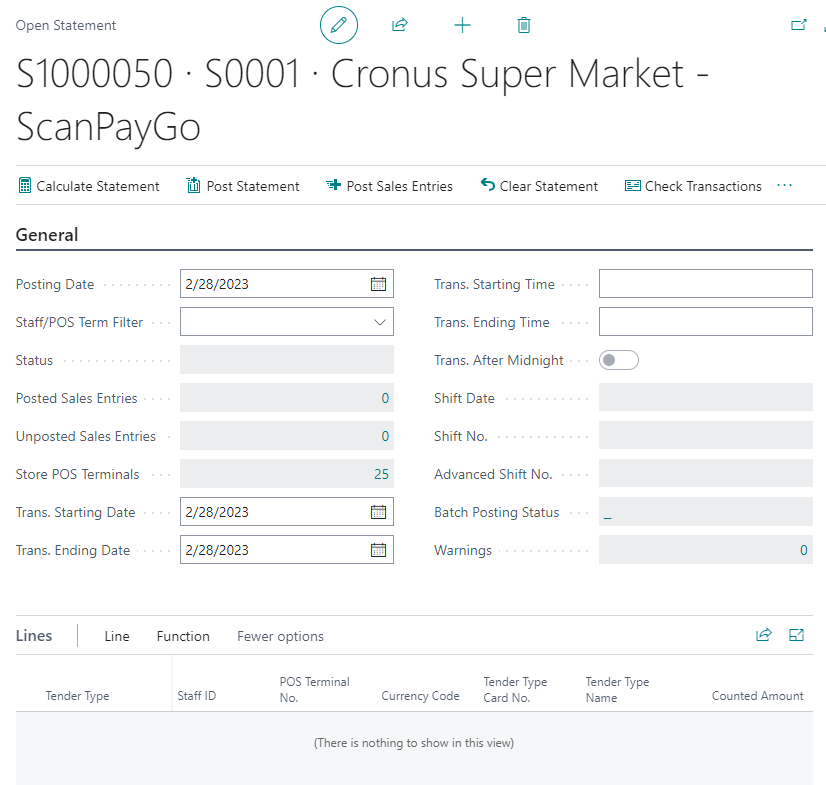Collapse the General section header
Screen dimensions: 826x785
[47, 235]
